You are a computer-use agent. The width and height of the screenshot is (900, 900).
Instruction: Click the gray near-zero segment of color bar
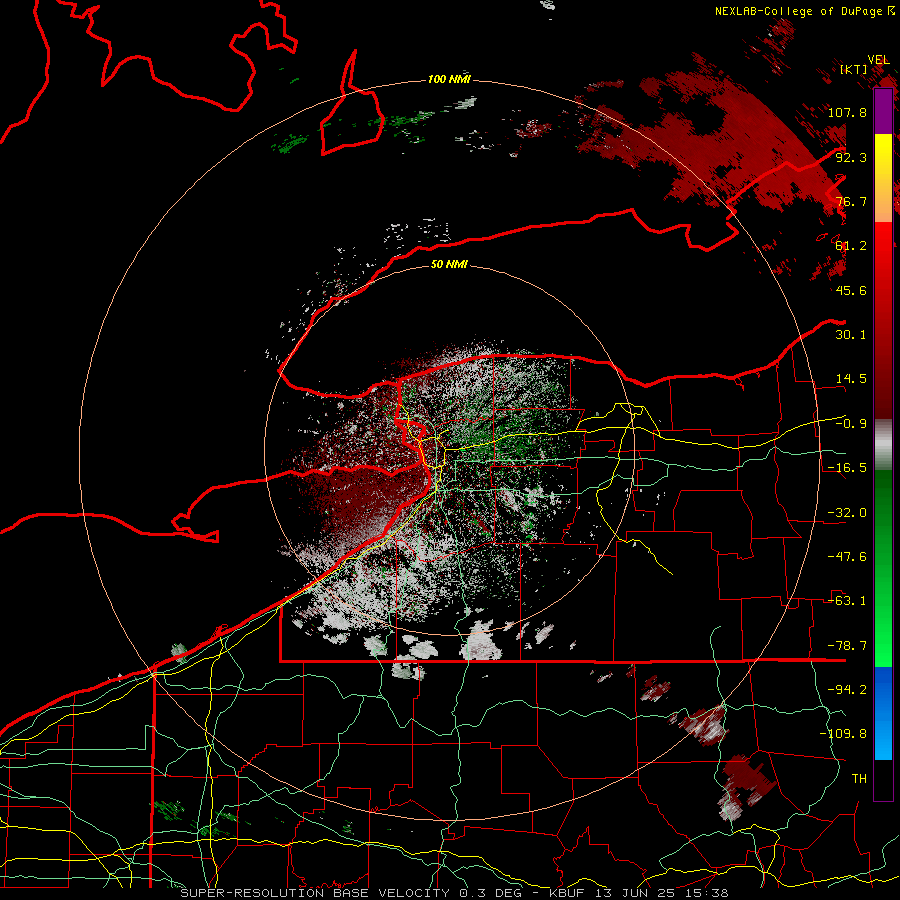tap(883, 445)
